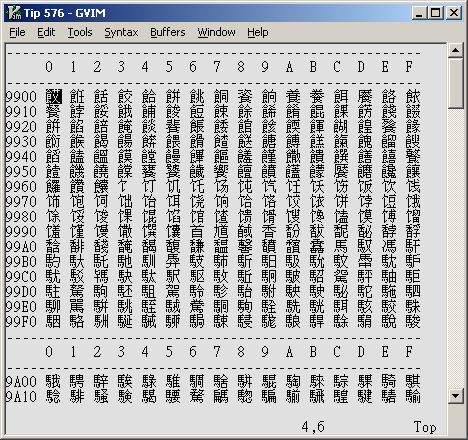Click column header F in top header row
This screenshot has height=440, width=468.
(409, 67)
